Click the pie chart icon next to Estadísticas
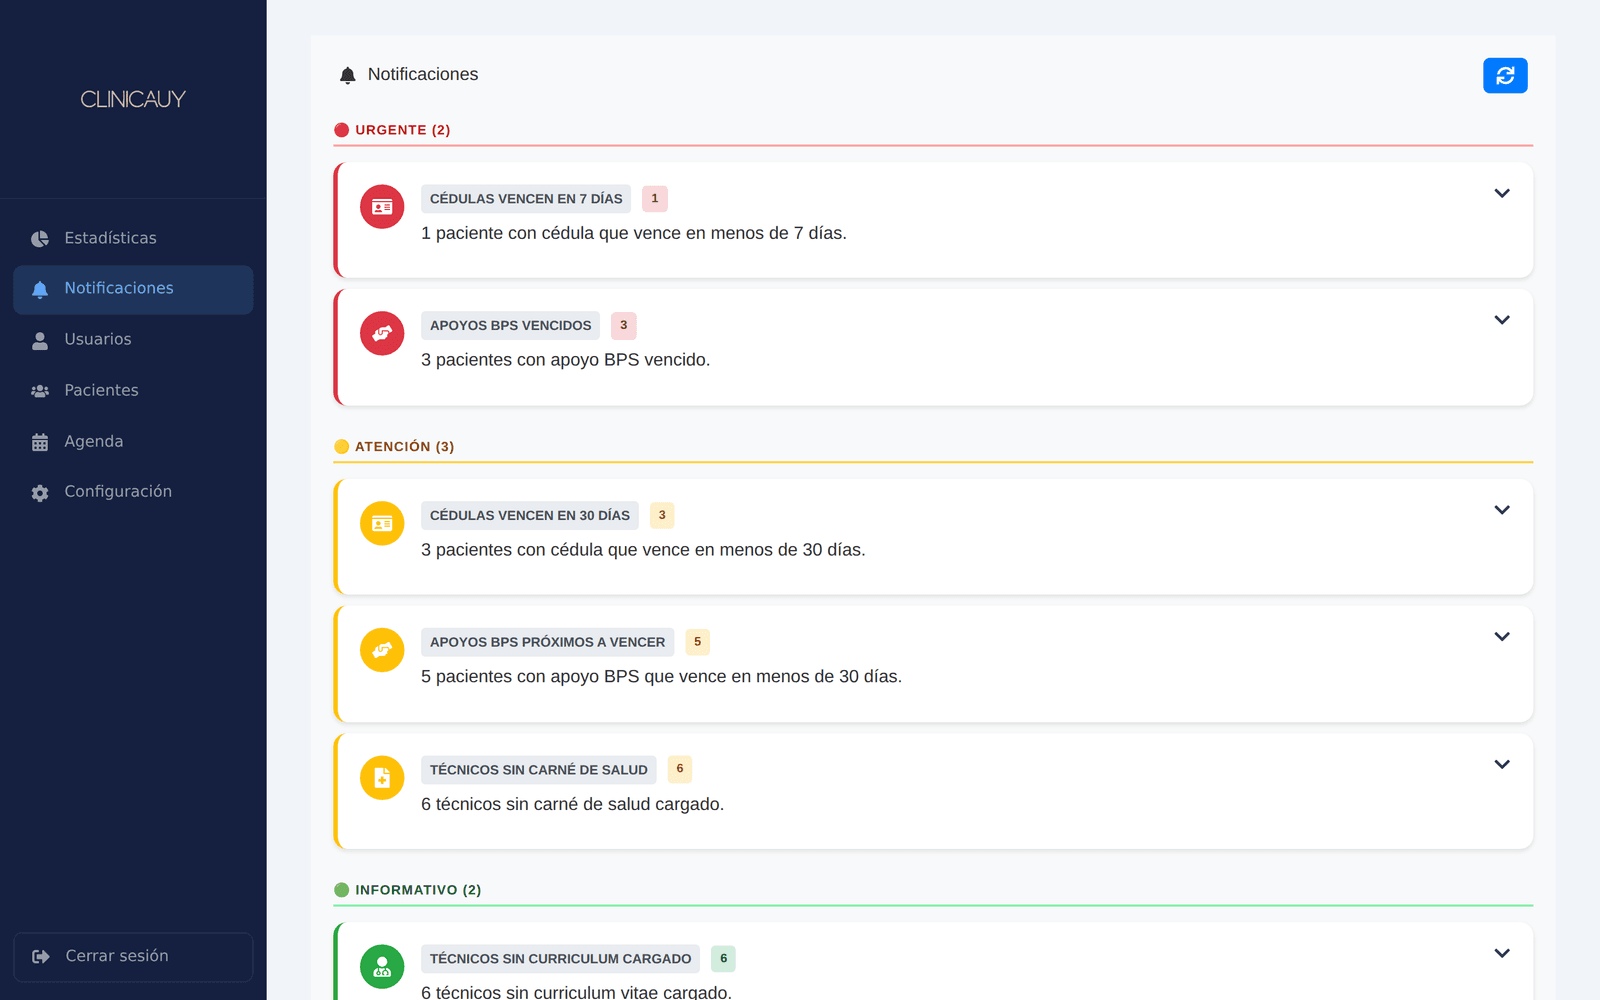The width and height of the screenshot is (1600, 1000). click(40, 239)
